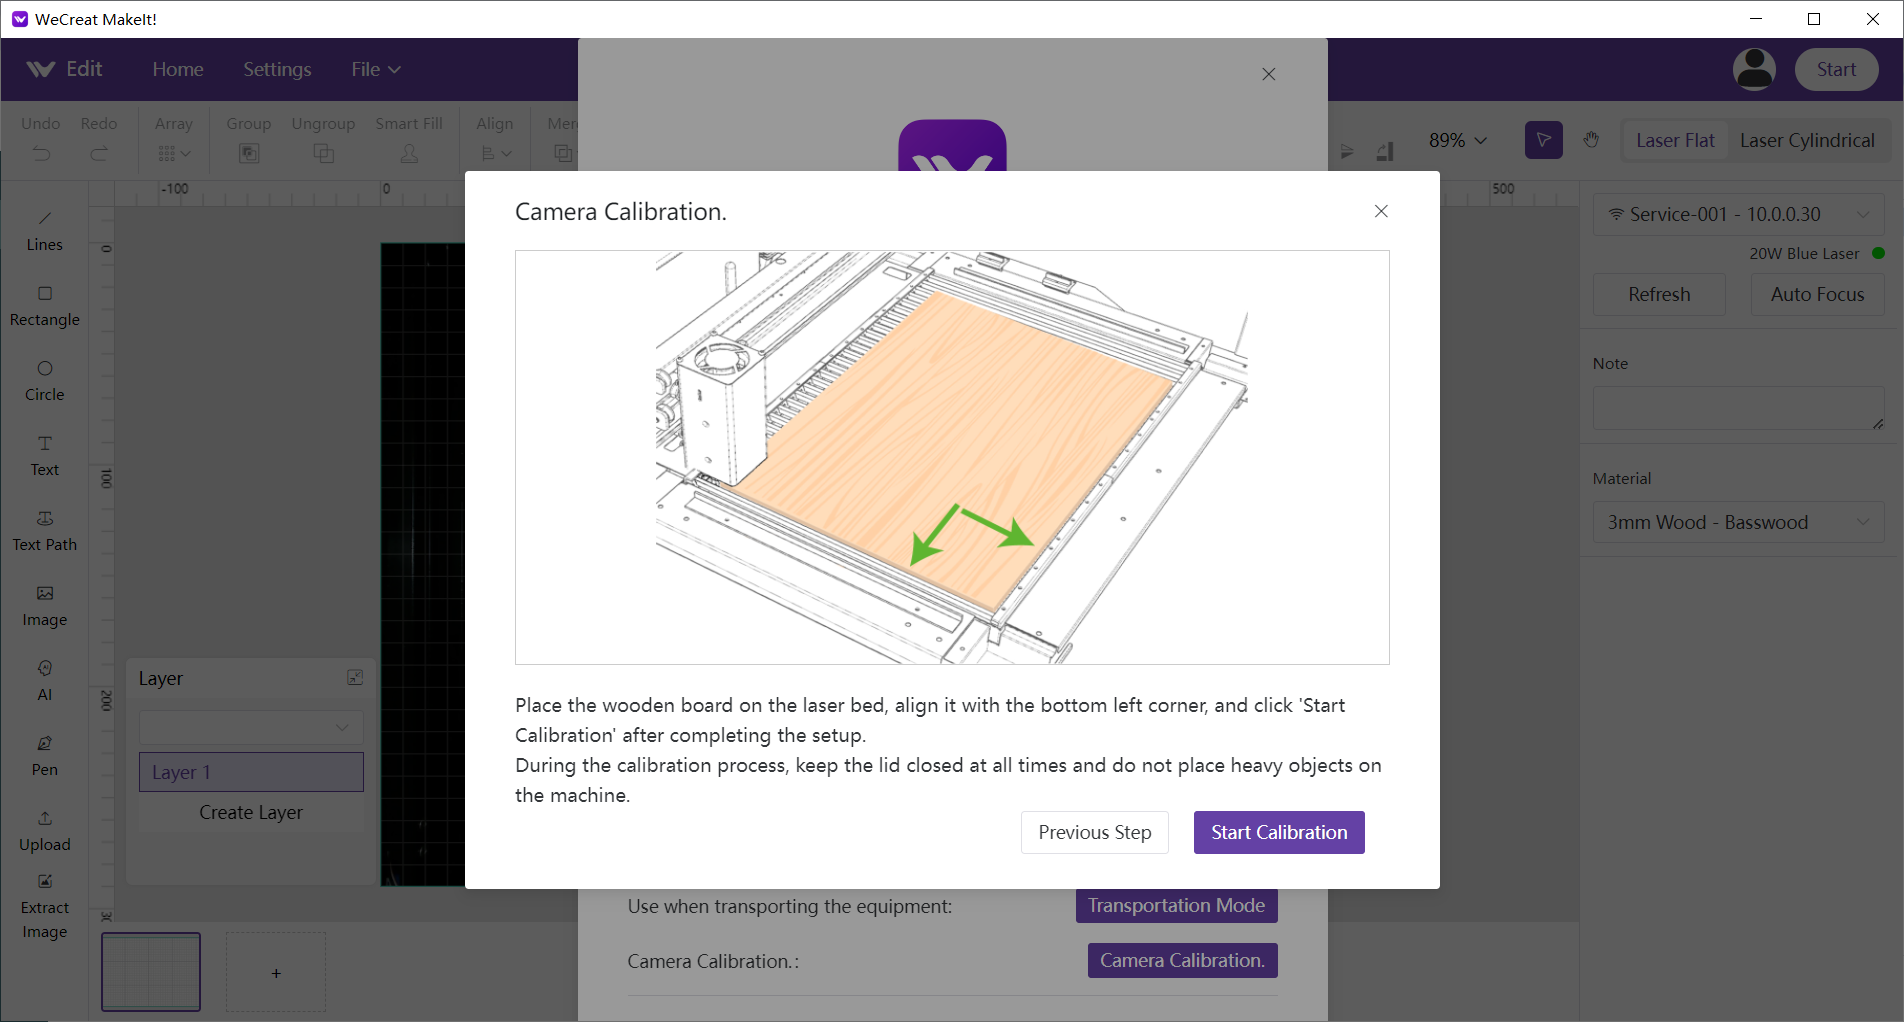Select the Circle shape tool

pos(44,380)
